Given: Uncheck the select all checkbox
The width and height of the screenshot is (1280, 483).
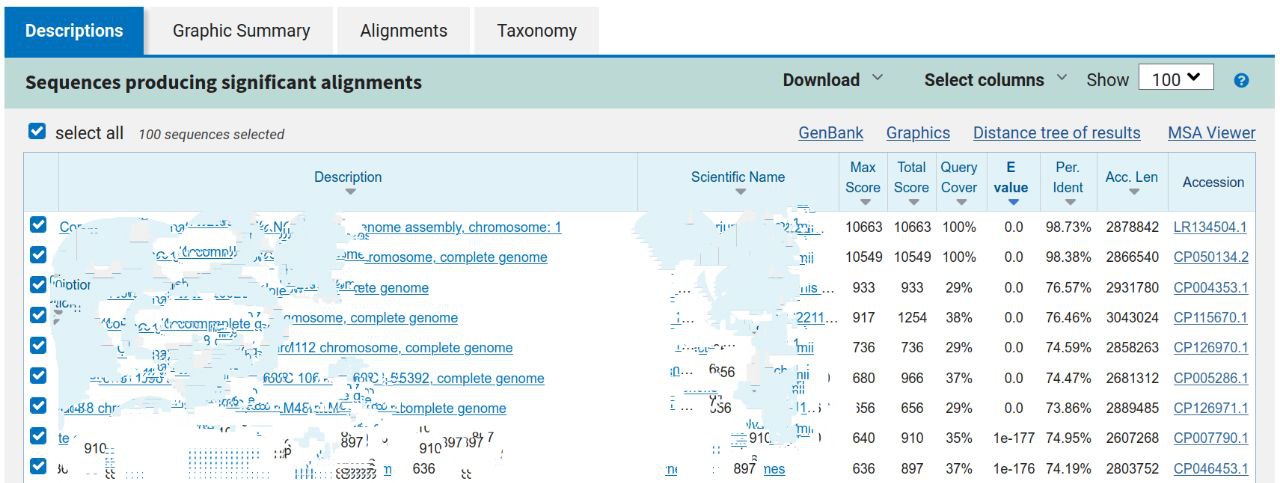Looking at the screenshot, I should click(x=37, y=132).
